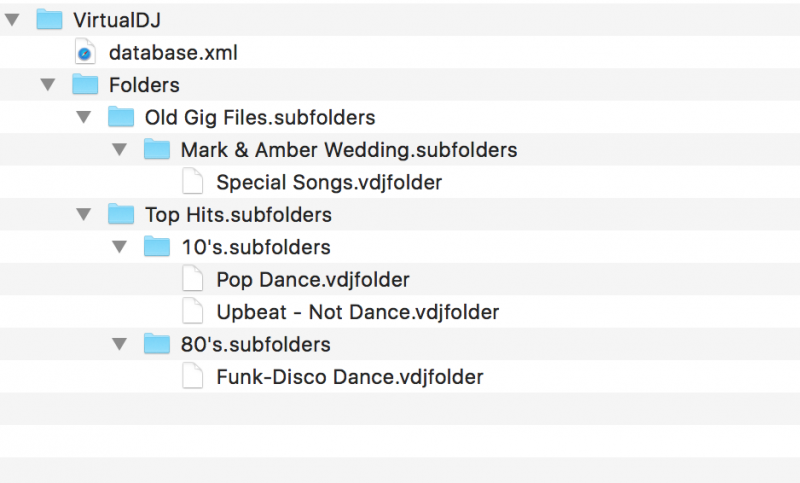Screen dimensions: 800x483
Task: Collapse Top Hits.subfolders triangle
Action: (x=84, y=214)
